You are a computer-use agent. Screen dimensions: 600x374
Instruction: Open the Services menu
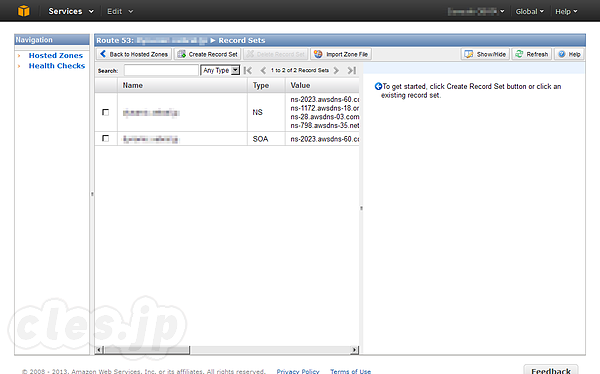pyautogui.click(x=71, y=11)
